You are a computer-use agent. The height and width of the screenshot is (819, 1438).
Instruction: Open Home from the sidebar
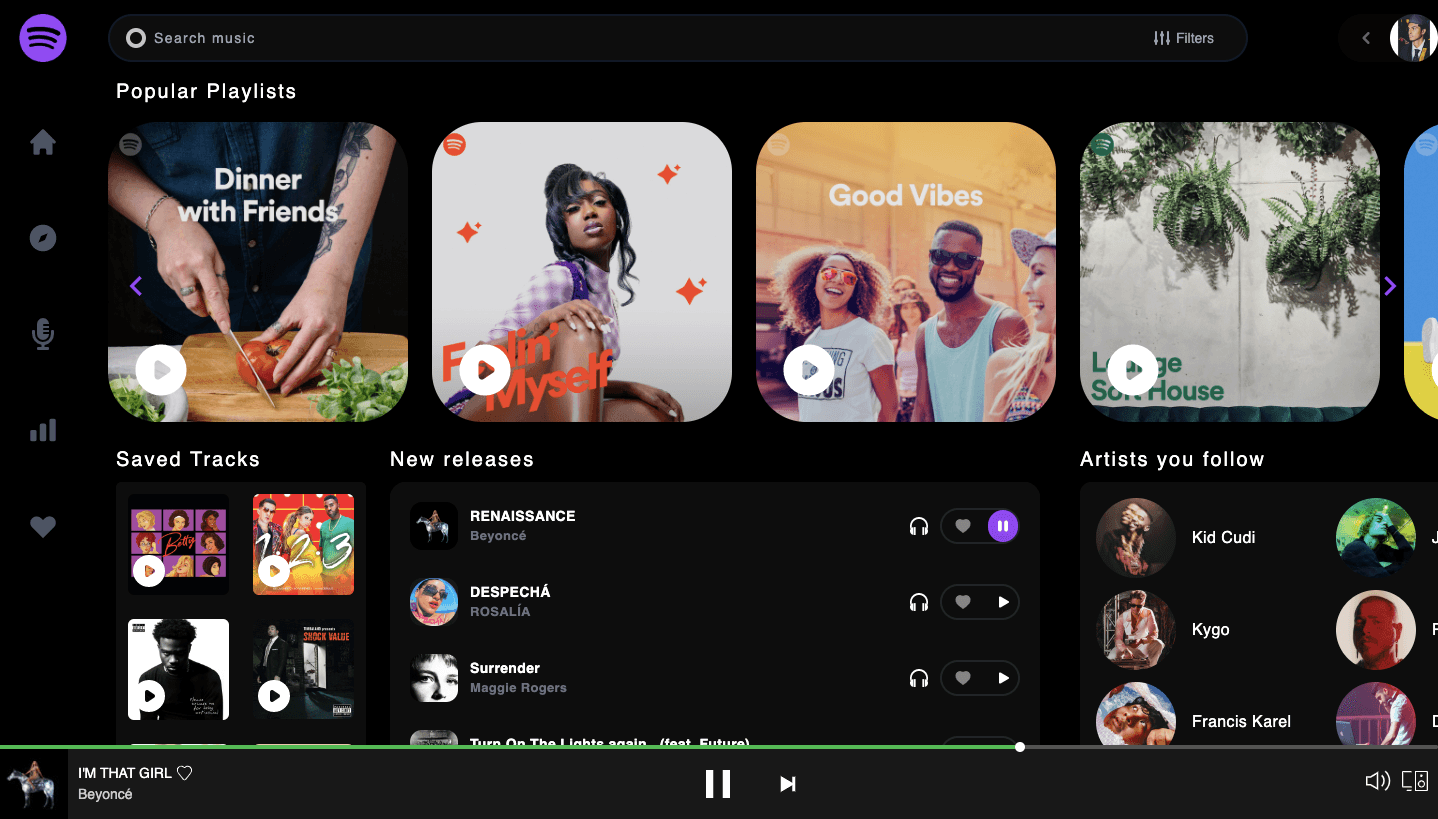43,143
